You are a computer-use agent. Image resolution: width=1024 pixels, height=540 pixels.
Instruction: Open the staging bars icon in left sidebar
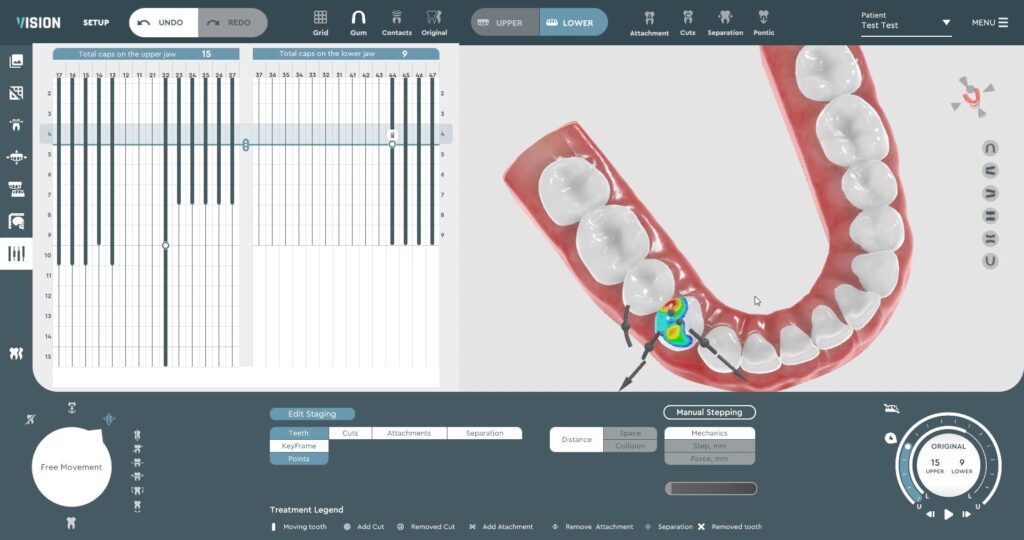coord(16,253)
